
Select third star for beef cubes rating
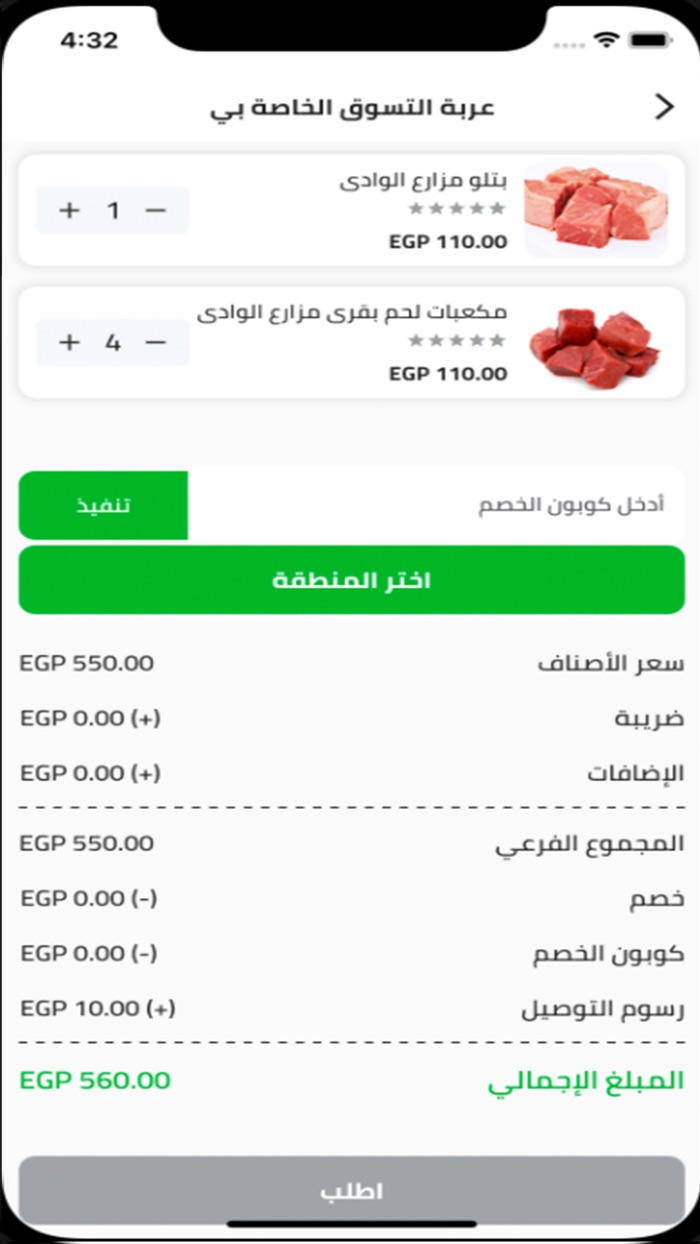tap(456, 340)
